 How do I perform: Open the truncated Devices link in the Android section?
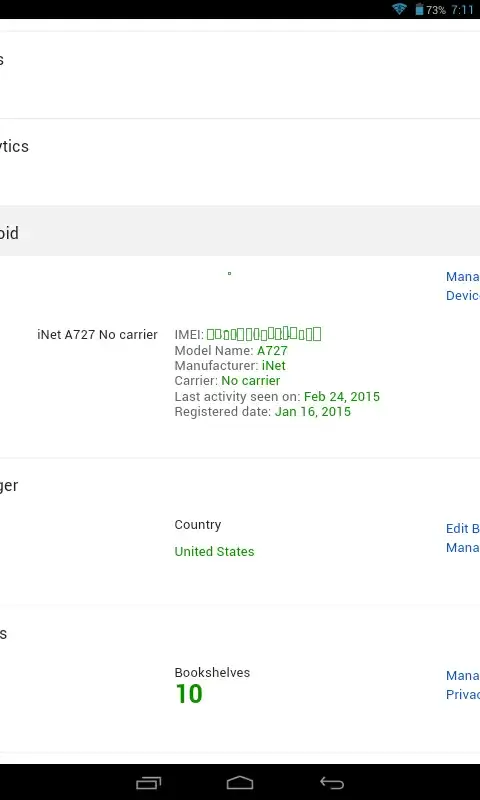click(x=463, y=295)
